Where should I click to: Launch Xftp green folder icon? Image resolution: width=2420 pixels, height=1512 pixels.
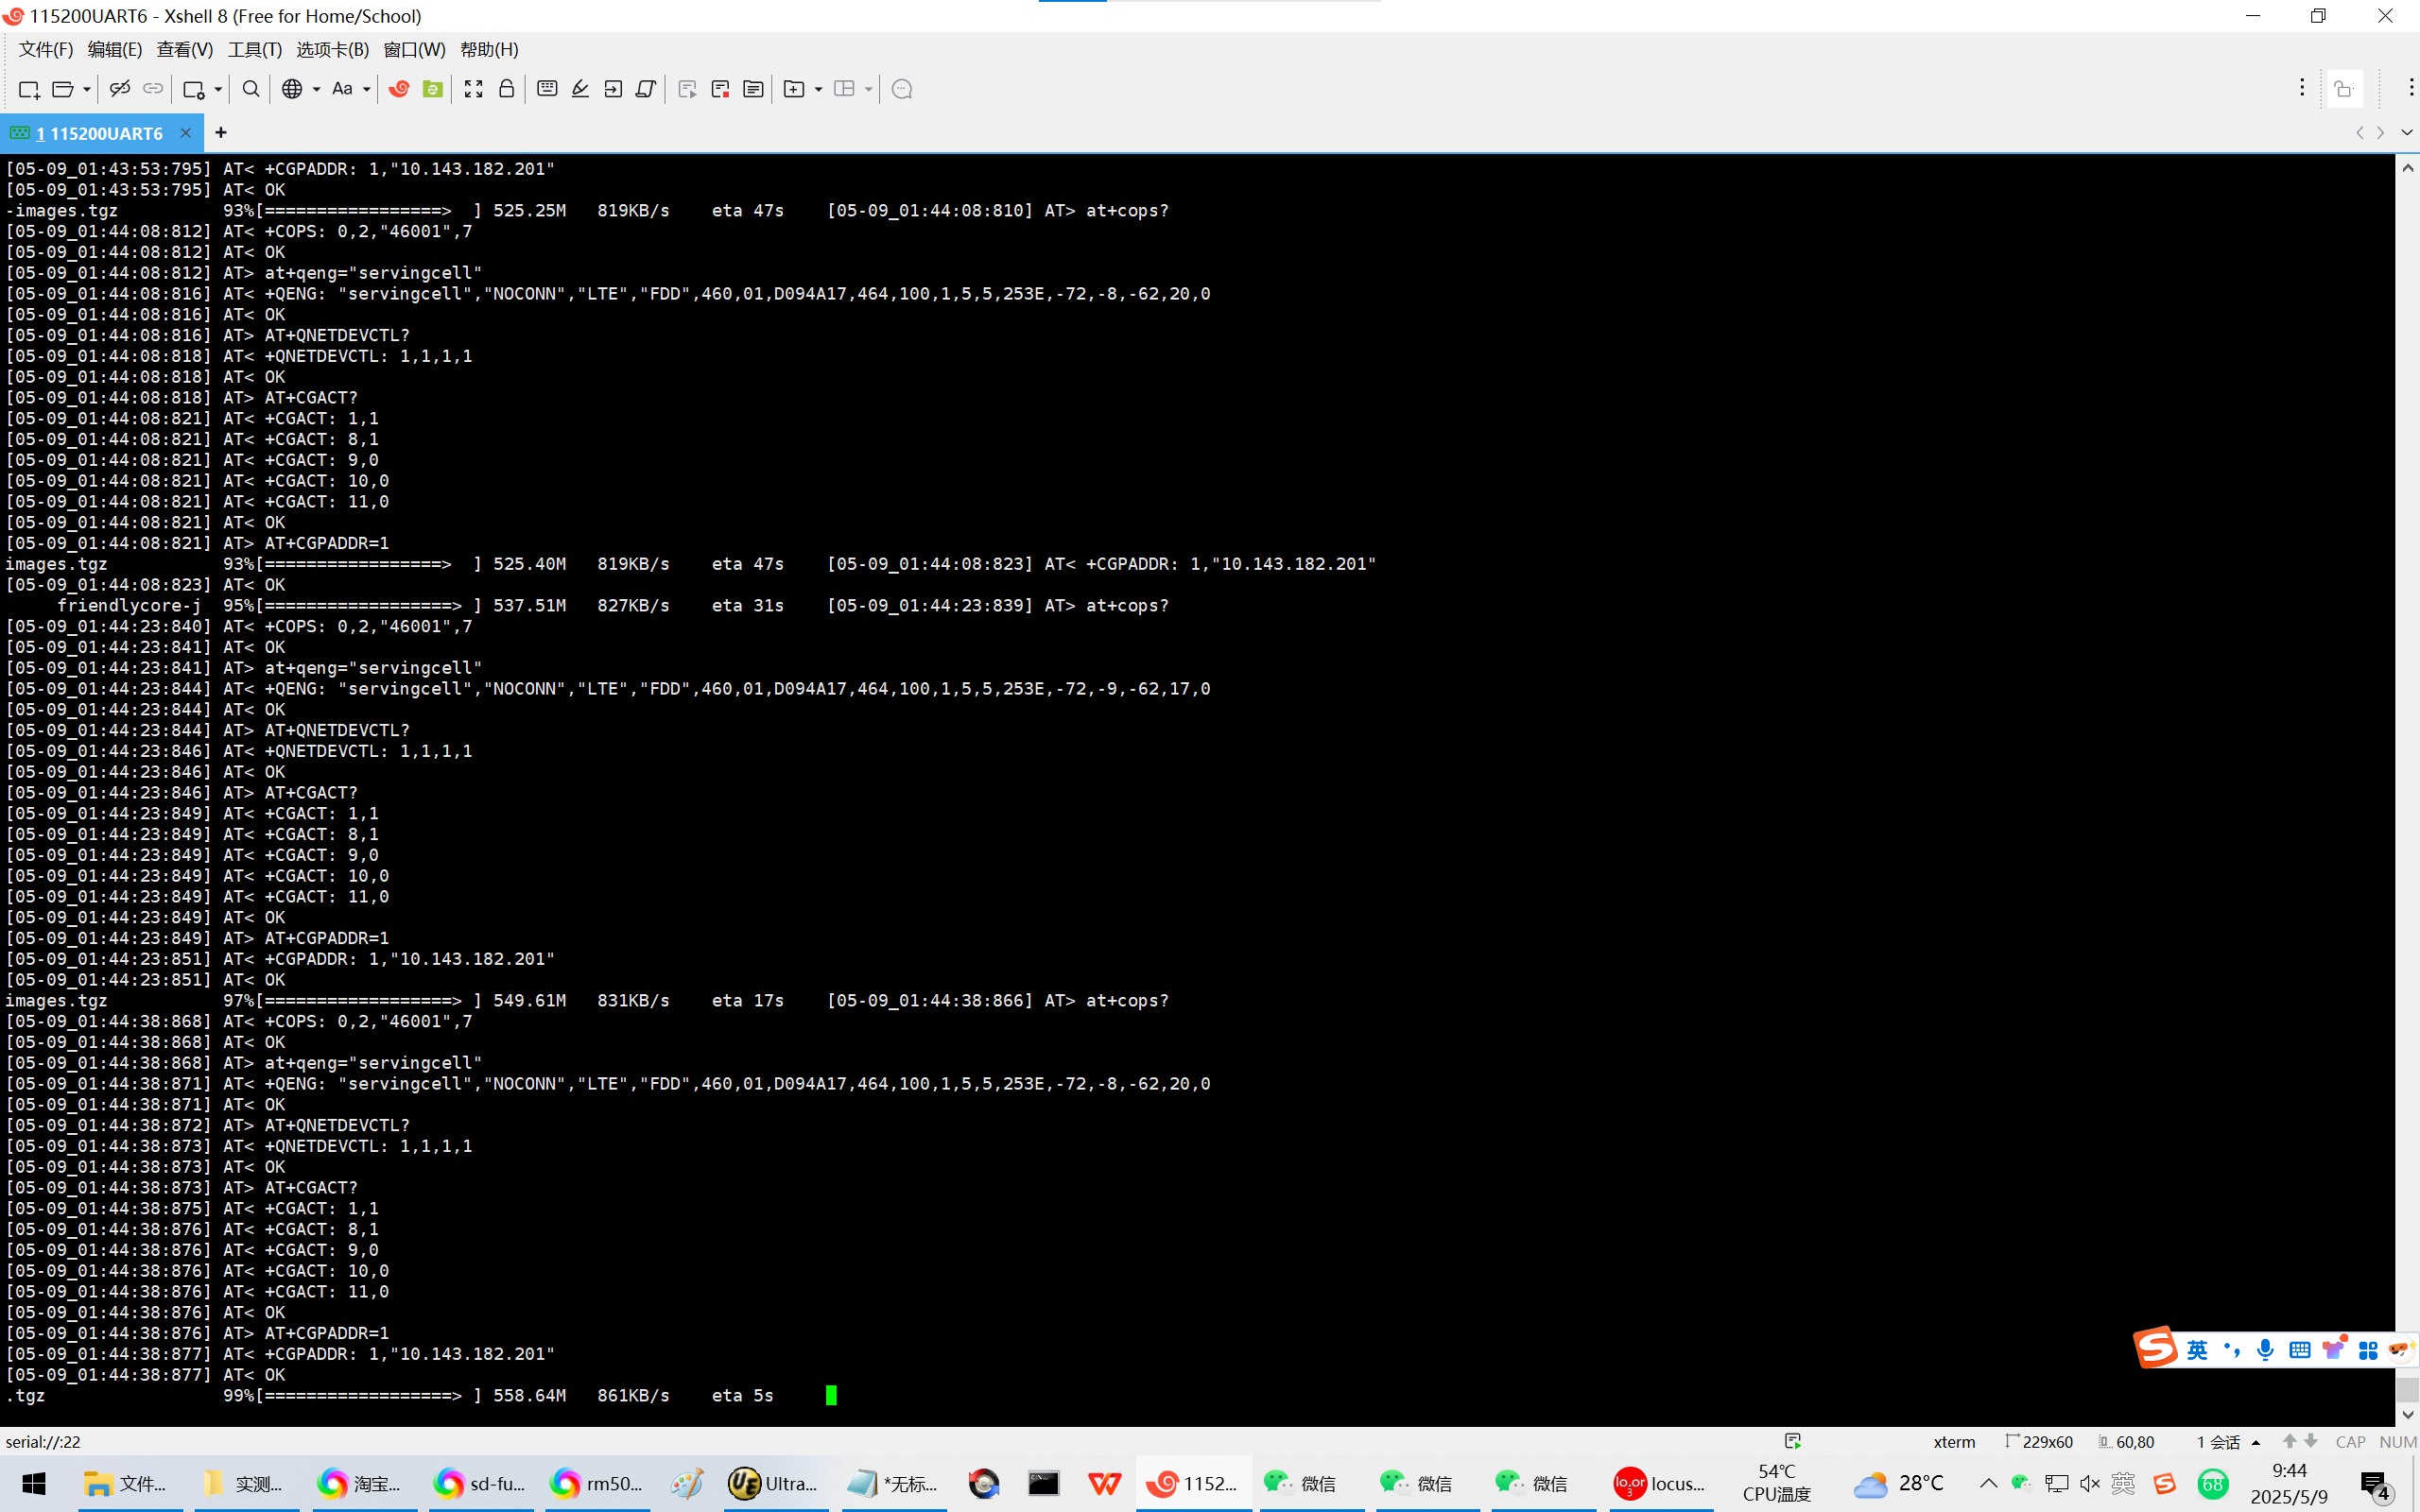coord(433,90)
